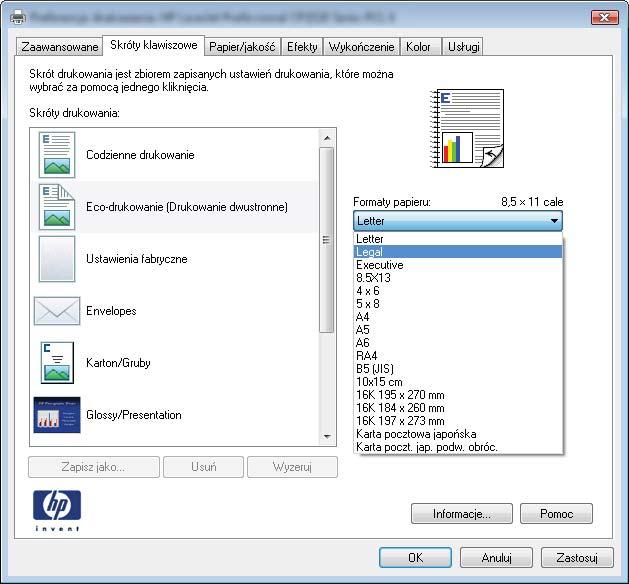Click the HP invent logo
This screenshot has width=629, height=584.
57,510
